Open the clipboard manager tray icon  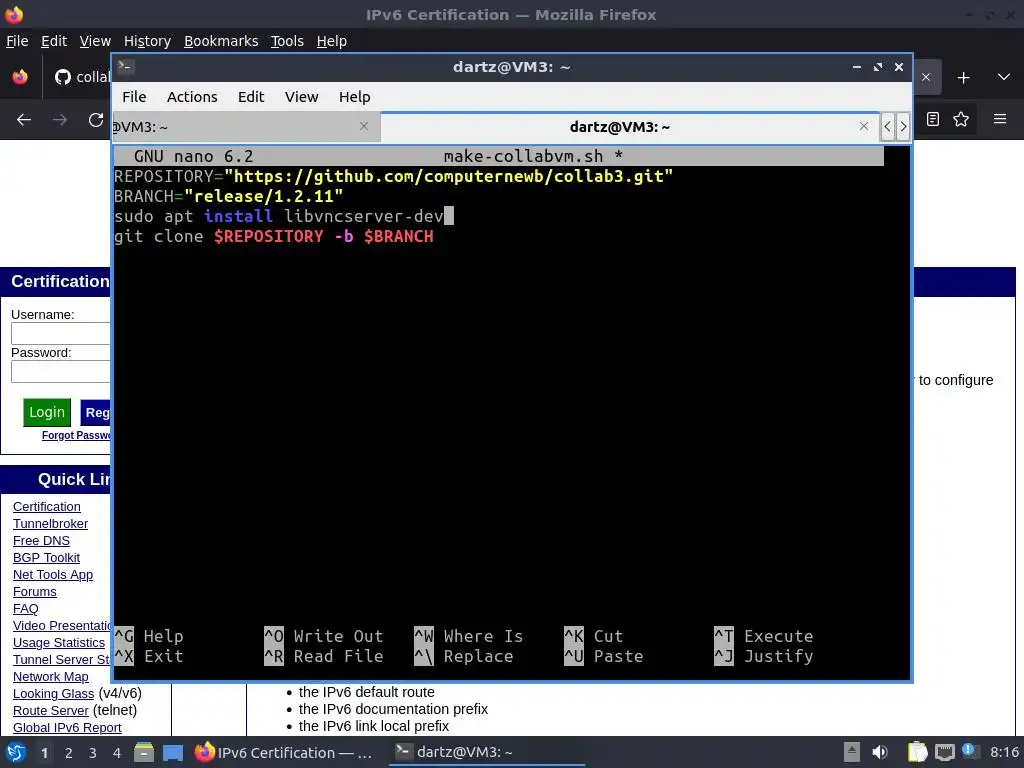tap(917, 752)
